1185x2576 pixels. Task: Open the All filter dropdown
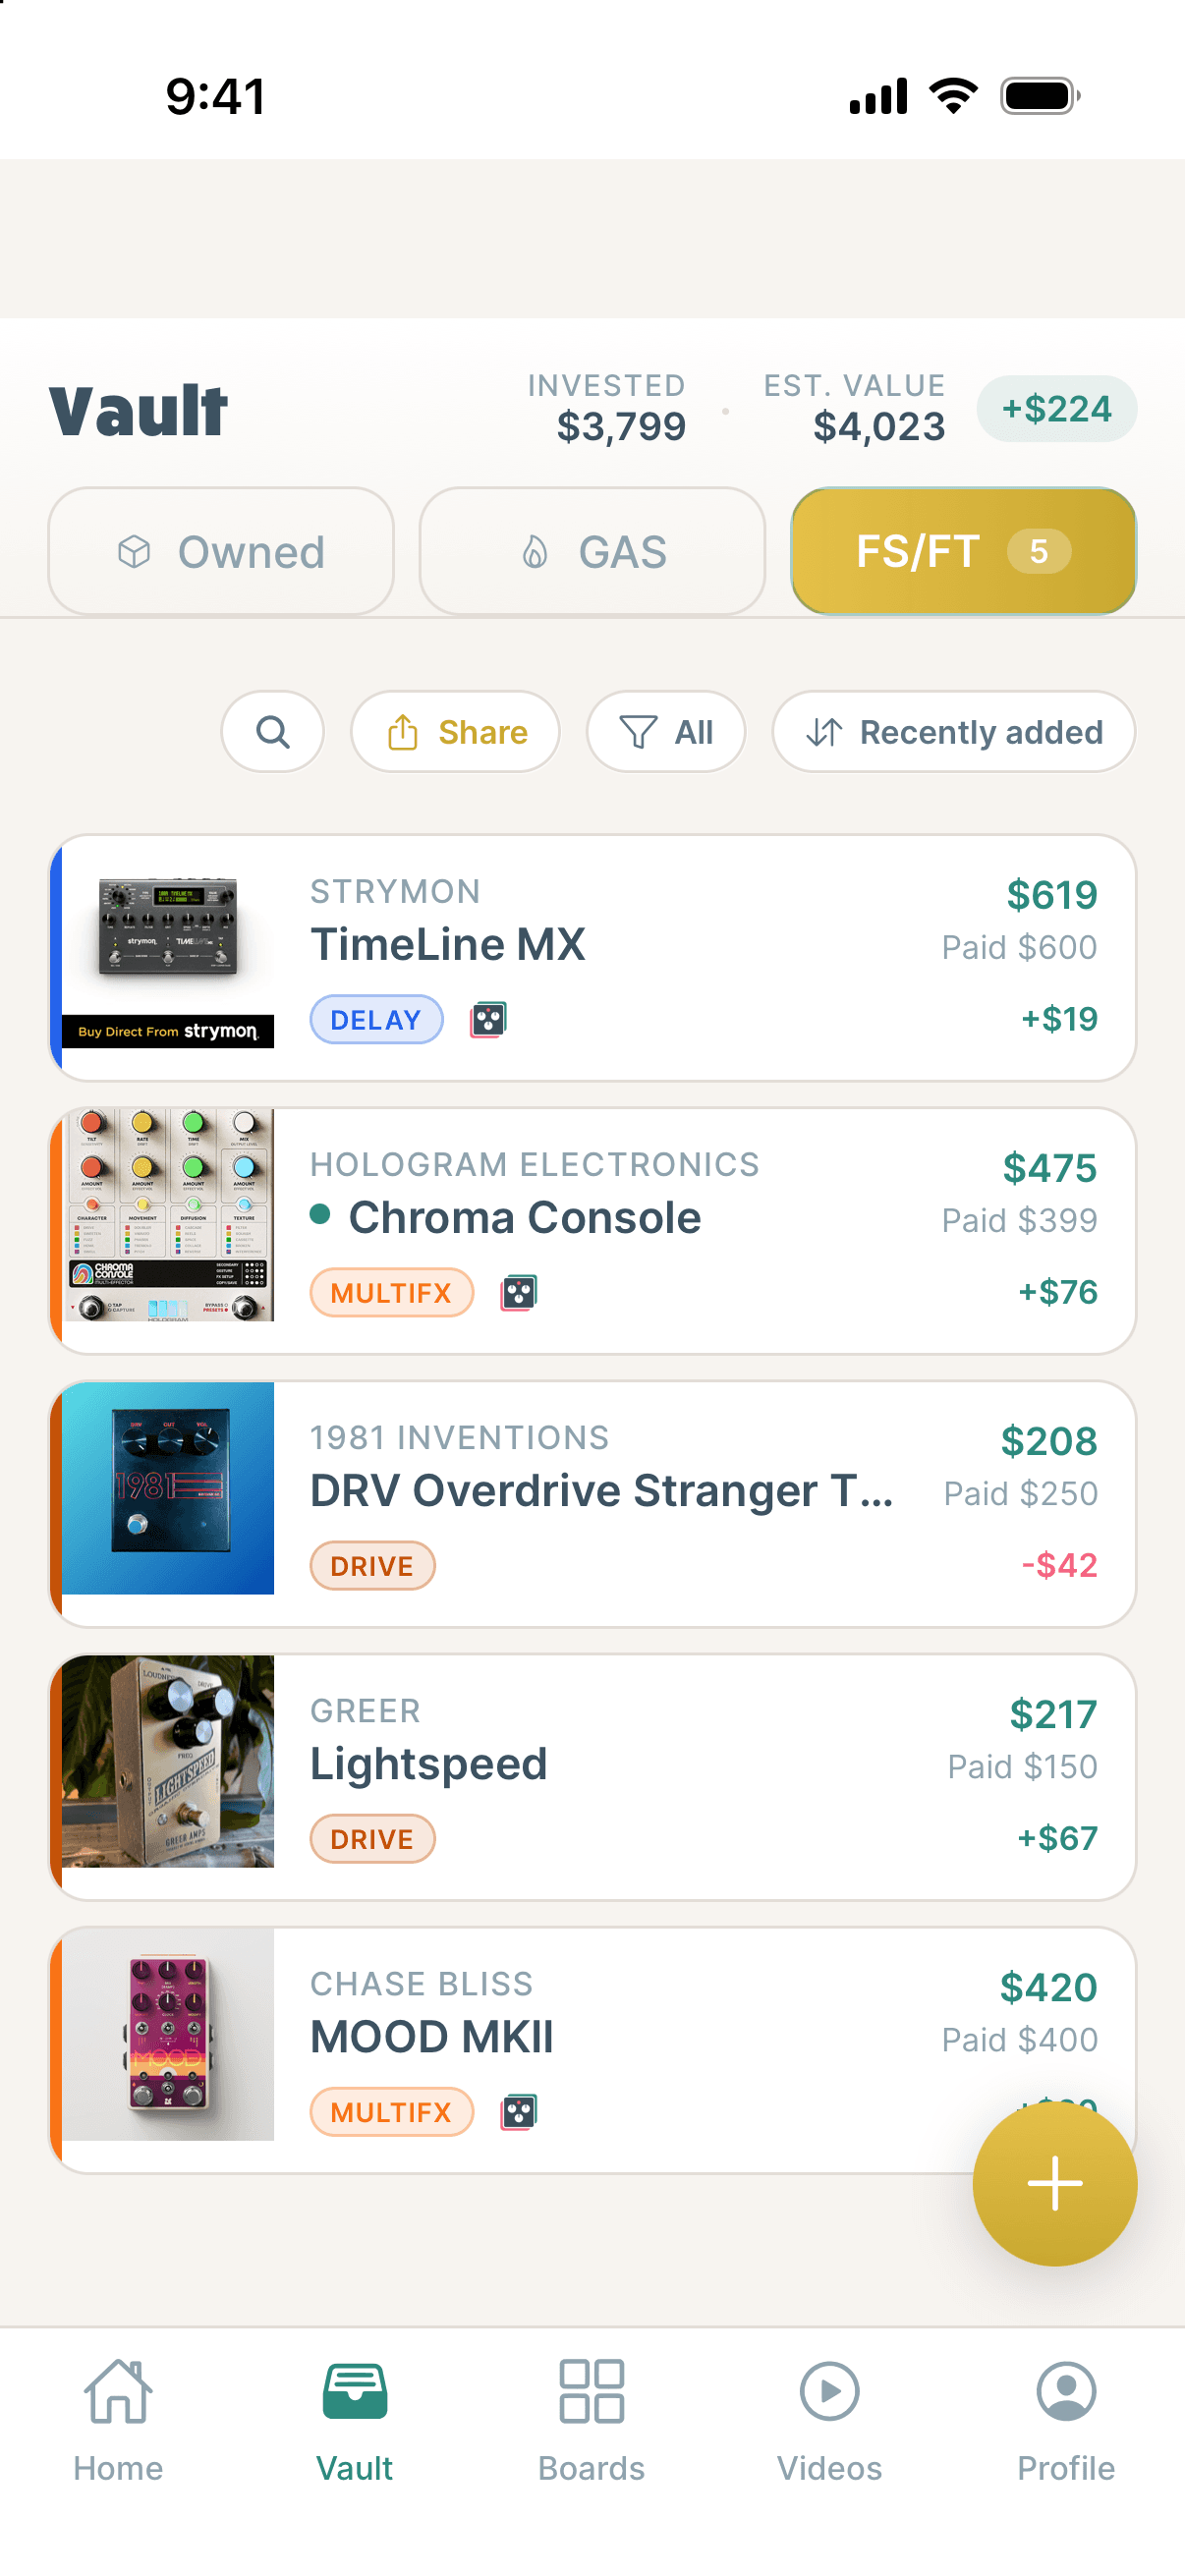click(x=665, y=732)
